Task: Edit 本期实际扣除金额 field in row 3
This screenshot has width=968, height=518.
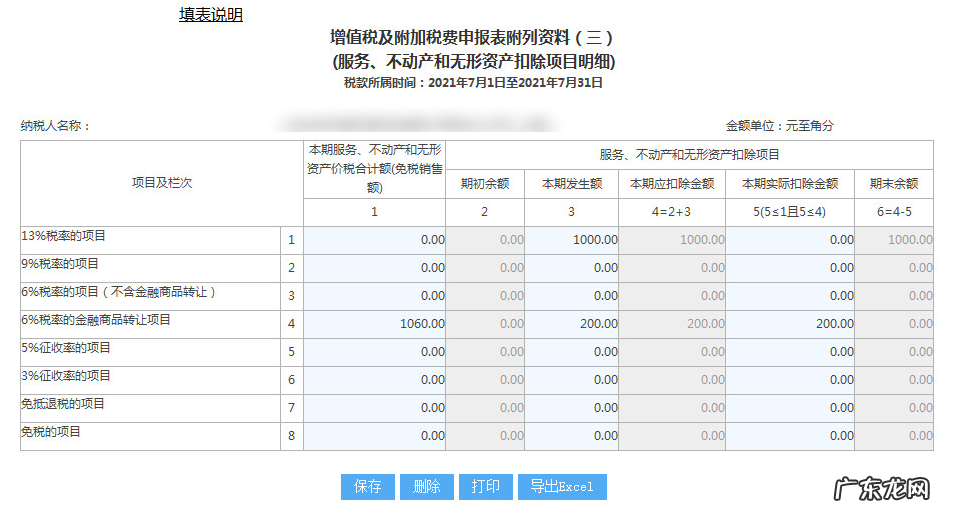Action: pos(790,296)
